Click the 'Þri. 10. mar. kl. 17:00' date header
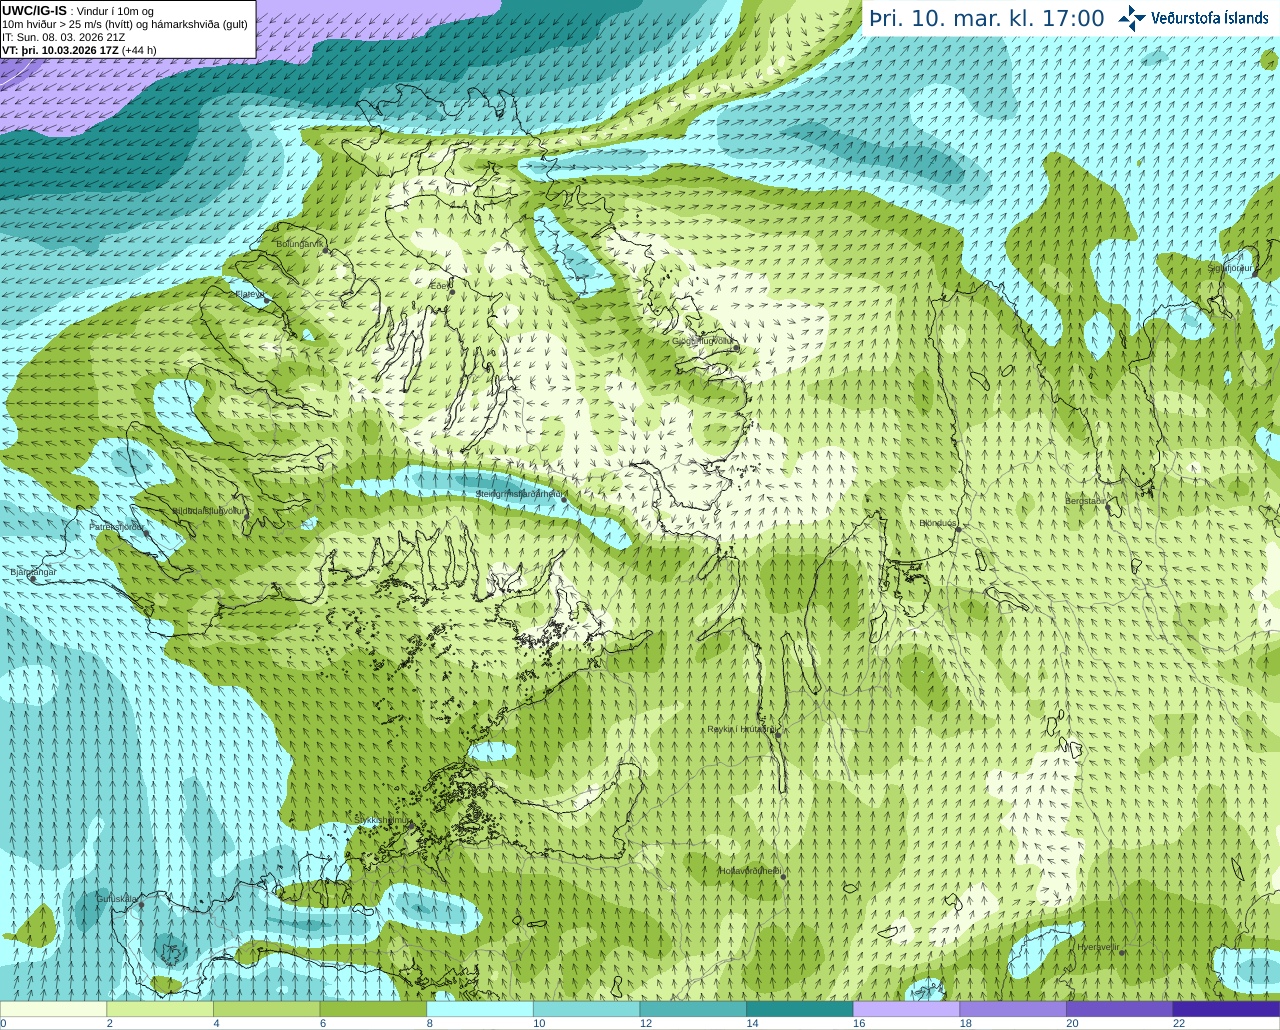 [x=987, y=19]
